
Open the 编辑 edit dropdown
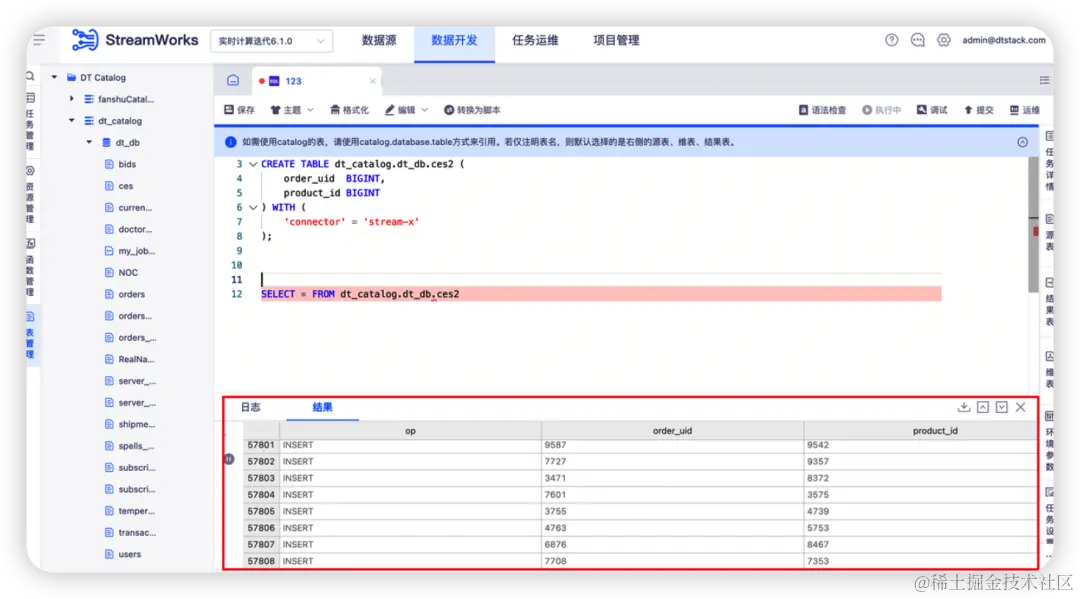tap(406, 109)
